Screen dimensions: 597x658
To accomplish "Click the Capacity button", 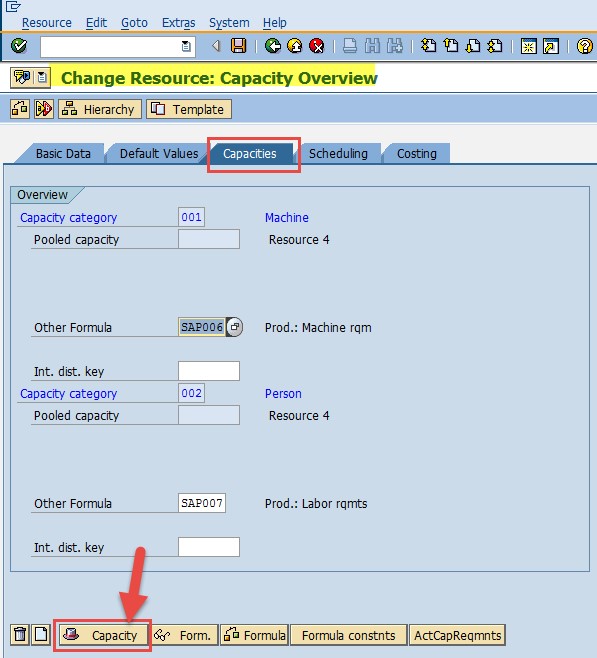I will click(x=104, y=635).
